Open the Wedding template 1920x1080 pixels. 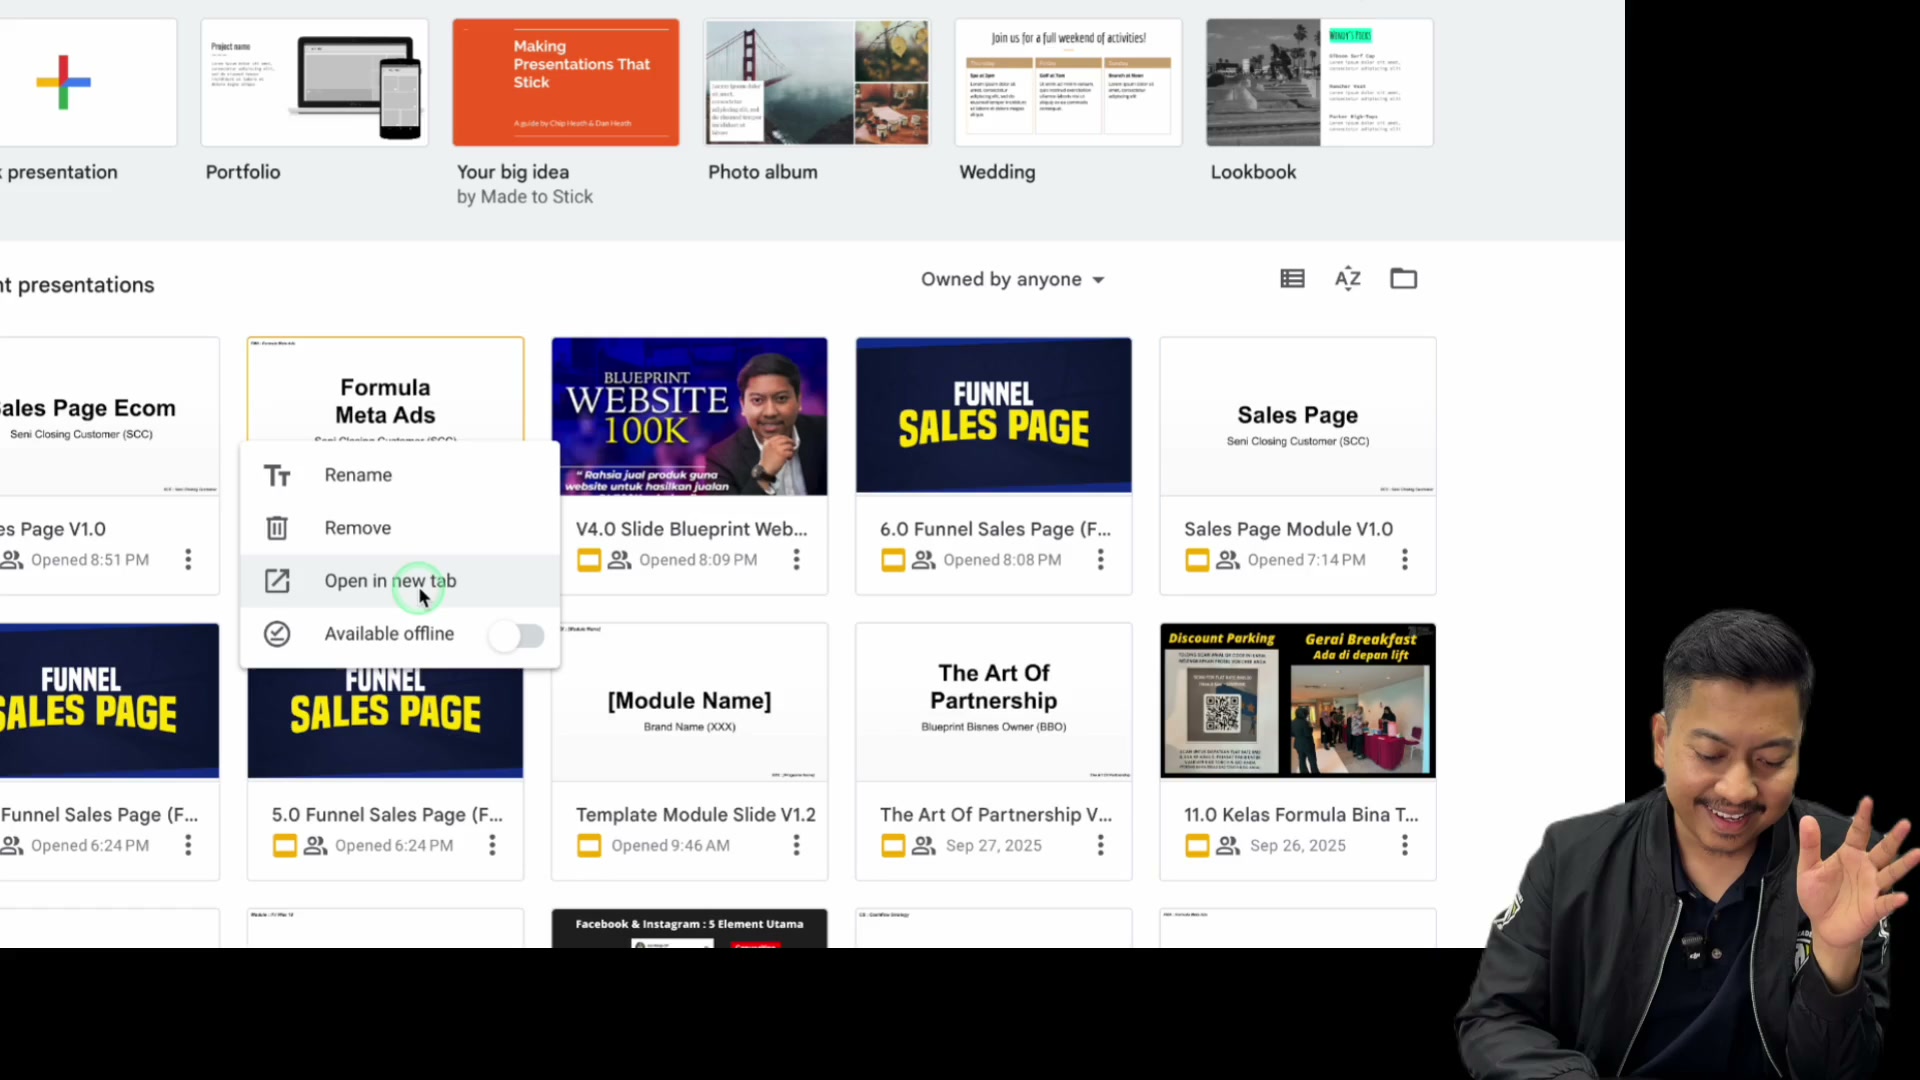coord(1068,82)
